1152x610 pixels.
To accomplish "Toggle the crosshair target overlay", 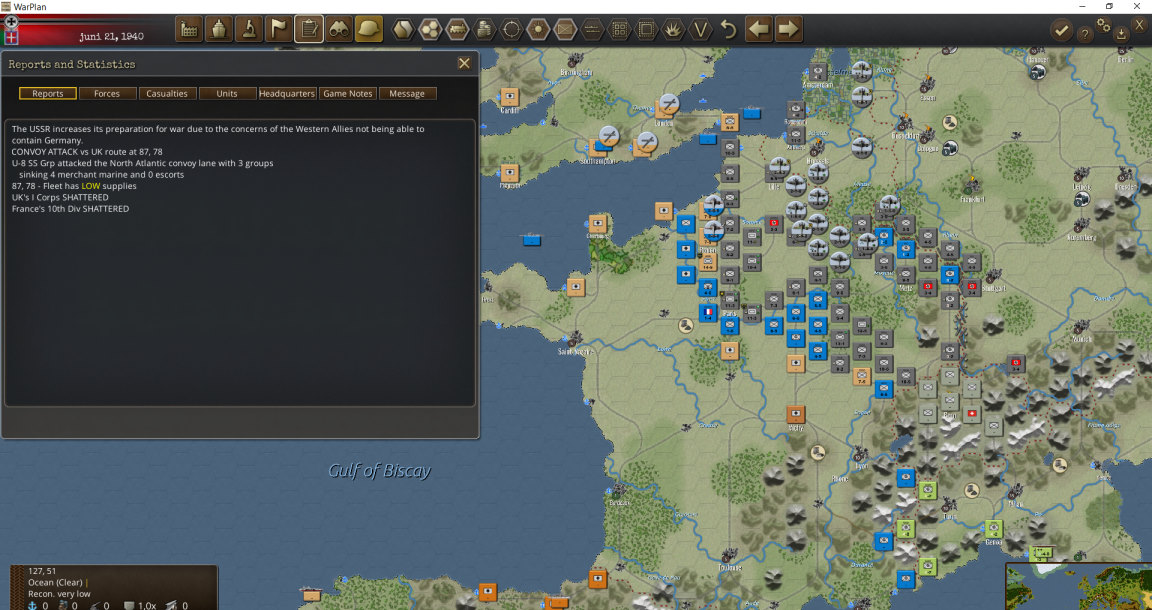I will pyautogui.click(x=511, y=30).
